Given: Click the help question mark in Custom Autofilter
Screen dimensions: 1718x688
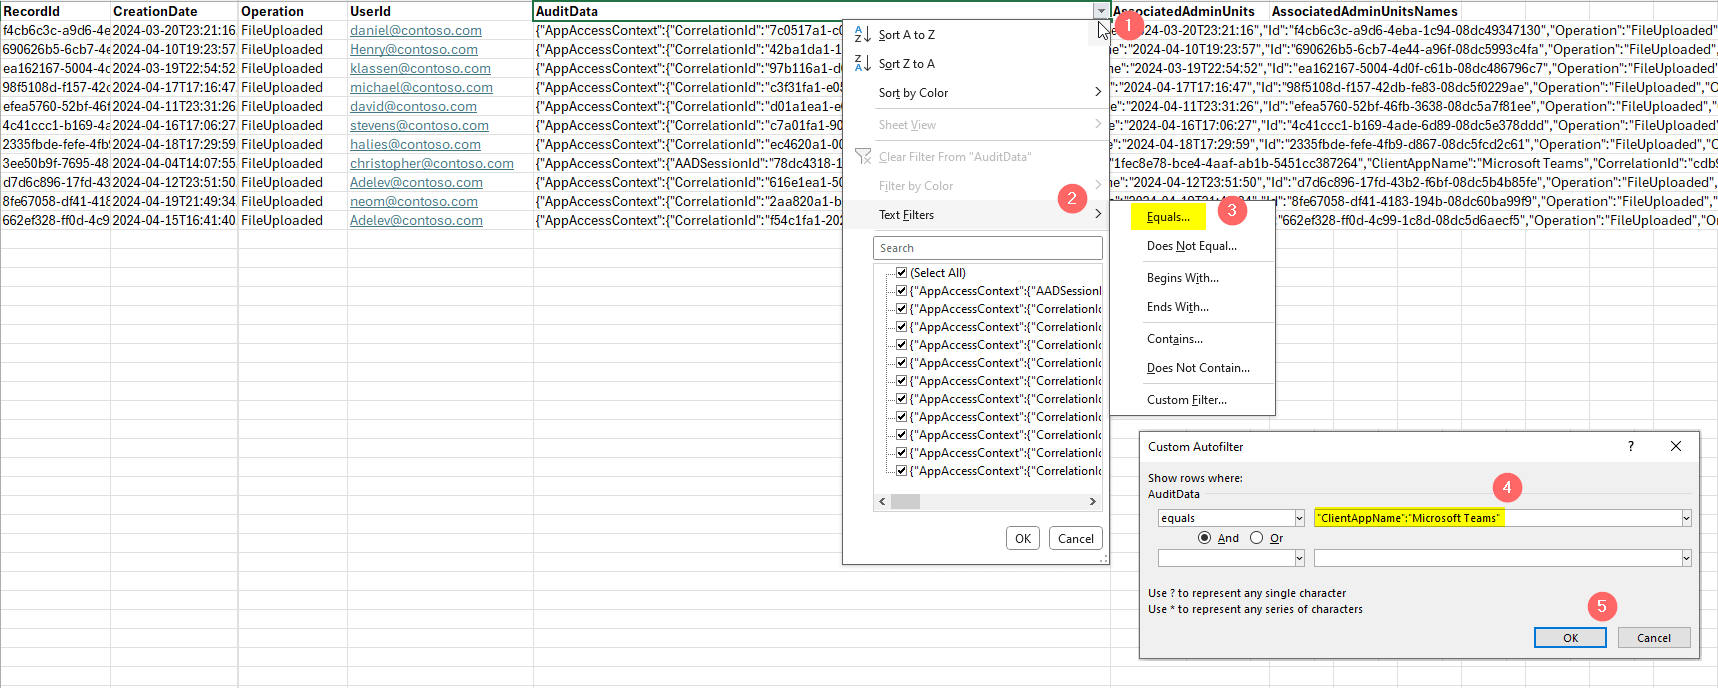Looking at the screenshot, I should pyautogui.click(x=1630, y=446).
